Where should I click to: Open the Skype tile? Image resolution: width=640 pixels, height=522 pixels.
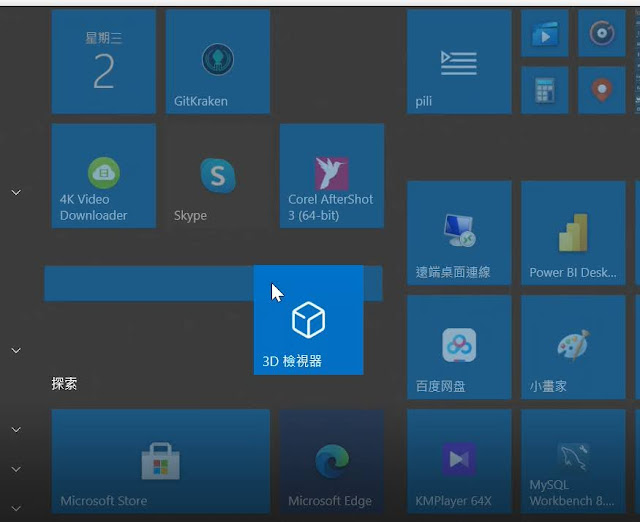(218, 176)
